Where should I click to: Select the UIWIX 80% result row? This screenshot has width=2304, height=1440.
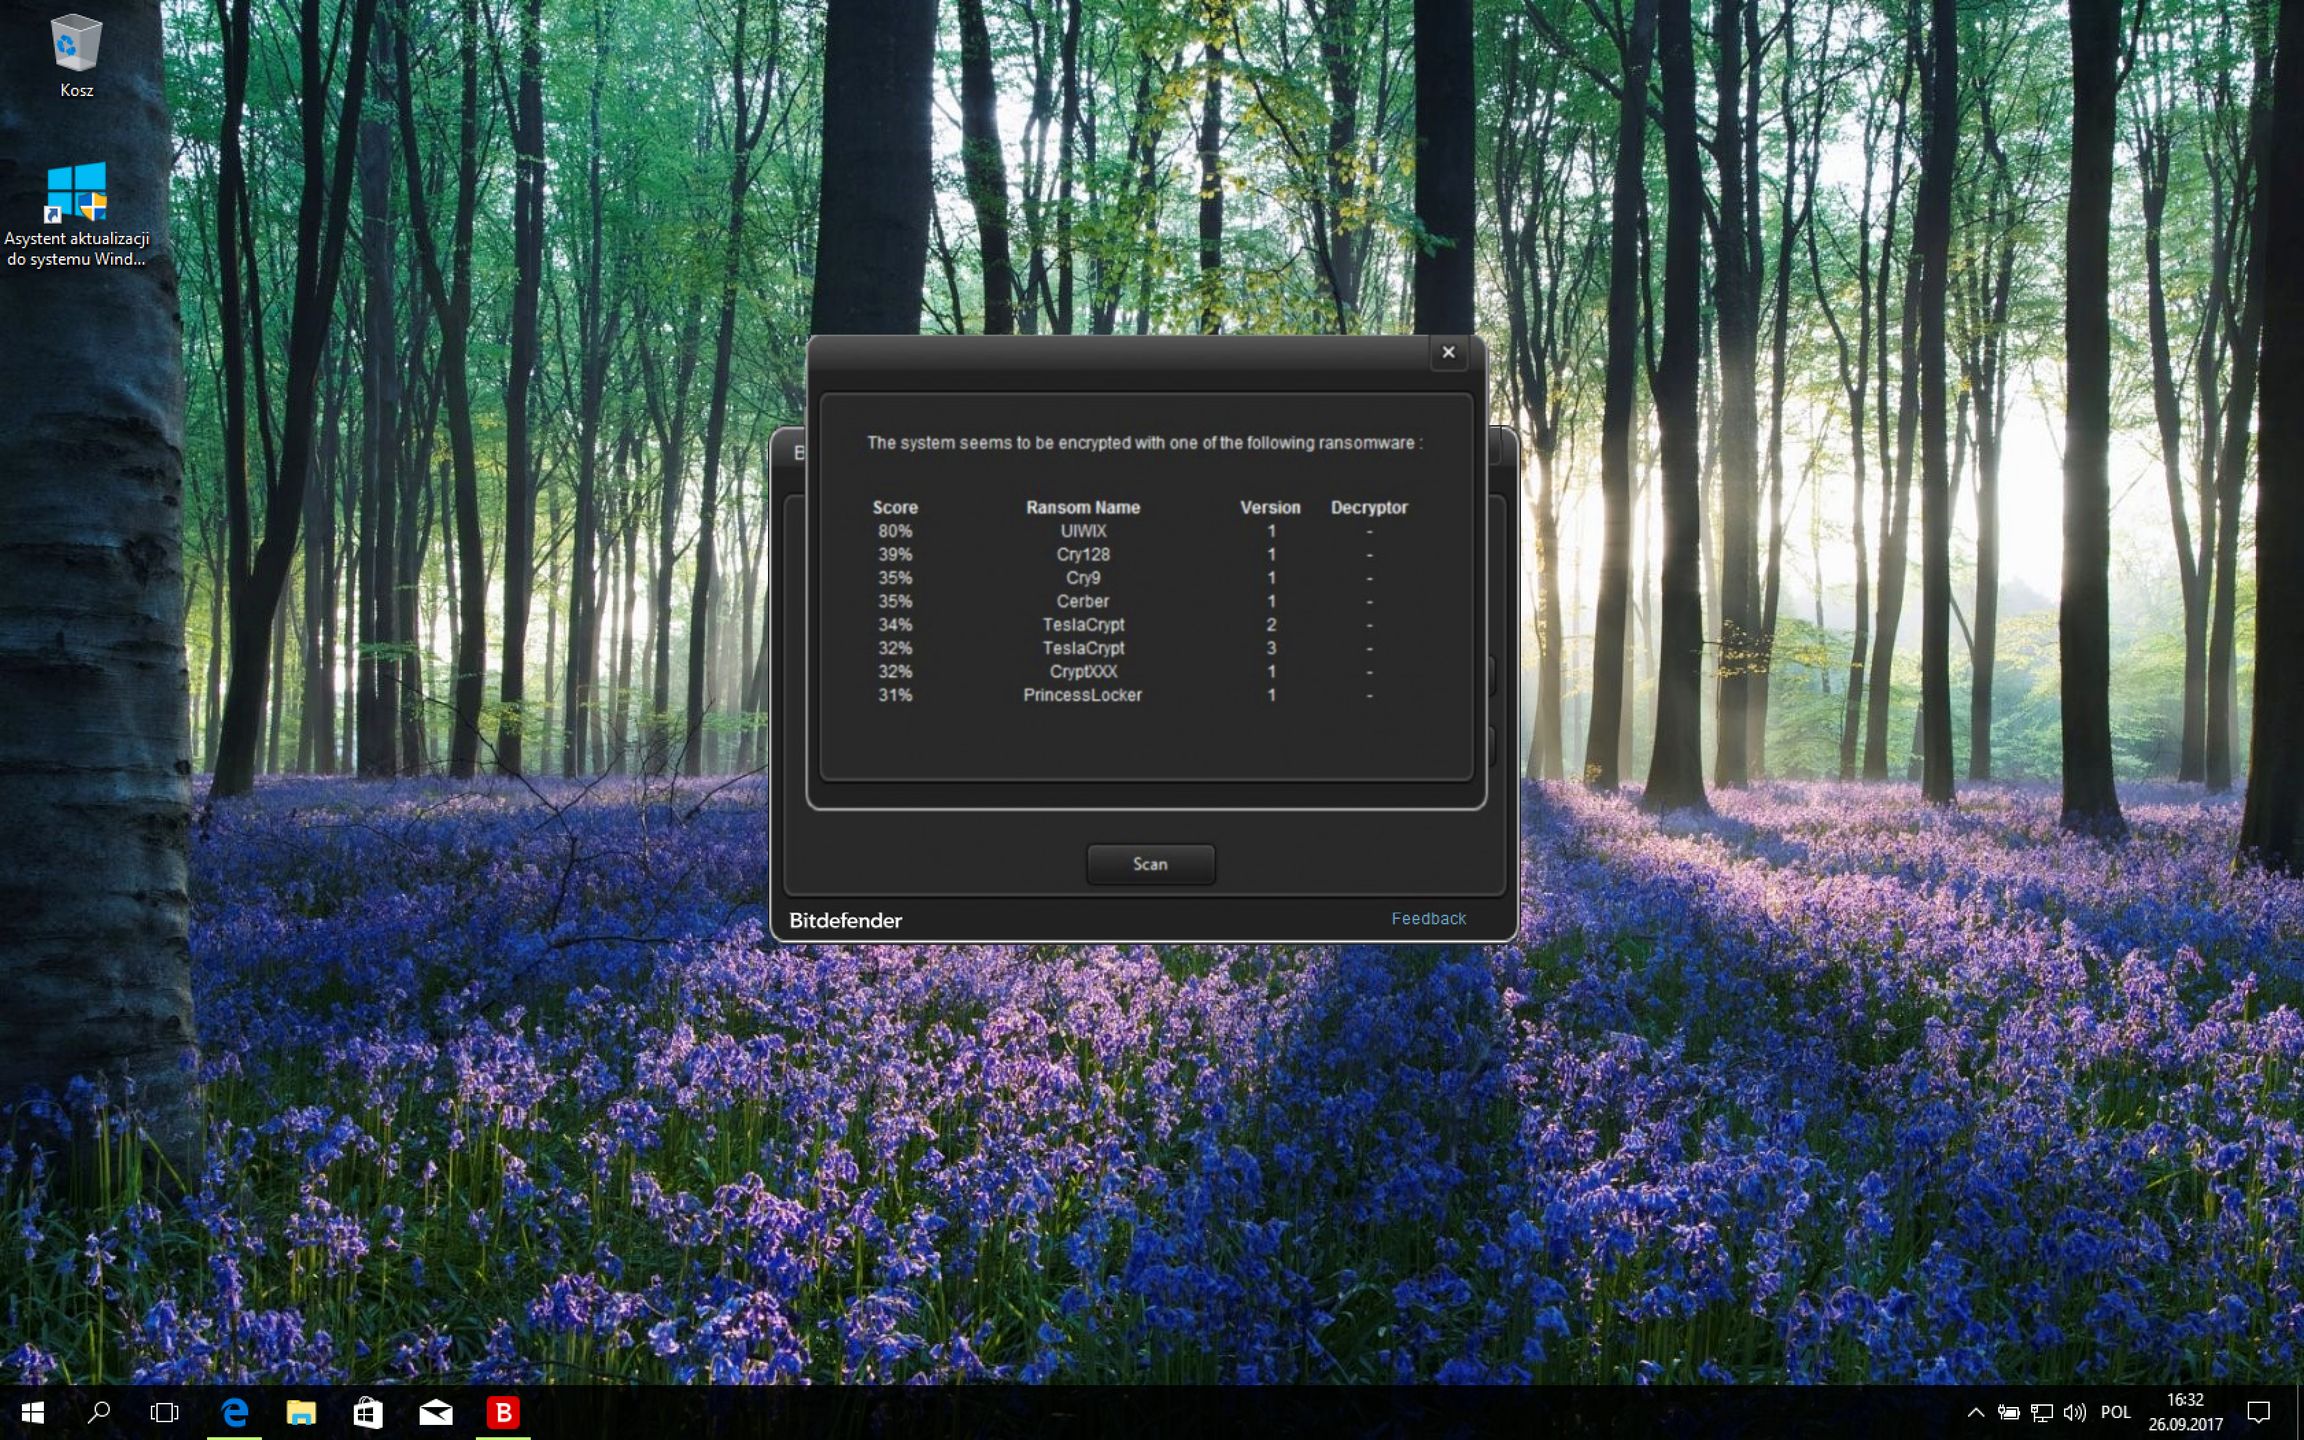tap(1082, 531)
